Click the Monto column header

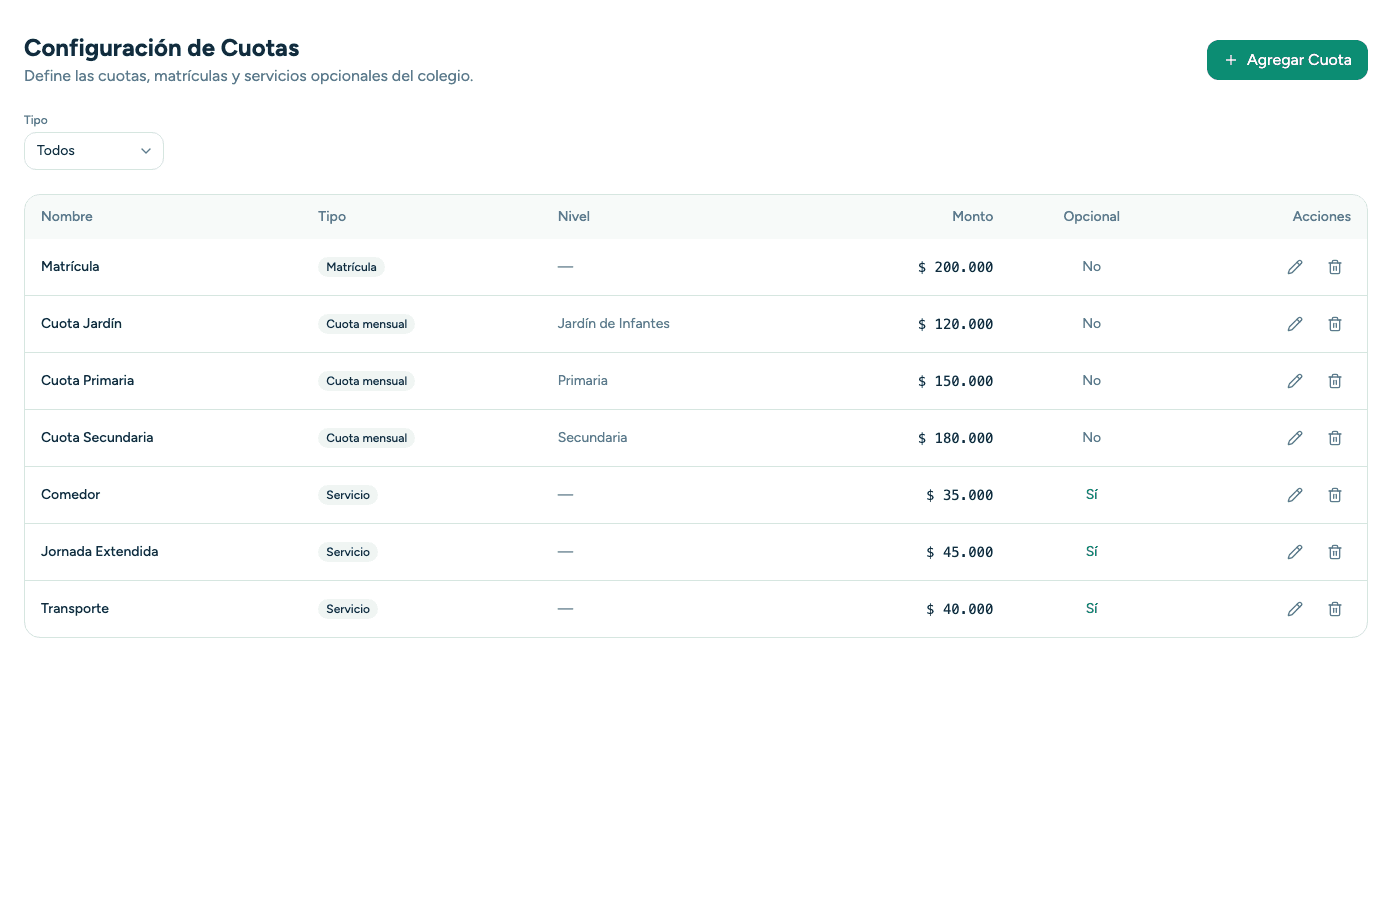[x=972, y=217]
